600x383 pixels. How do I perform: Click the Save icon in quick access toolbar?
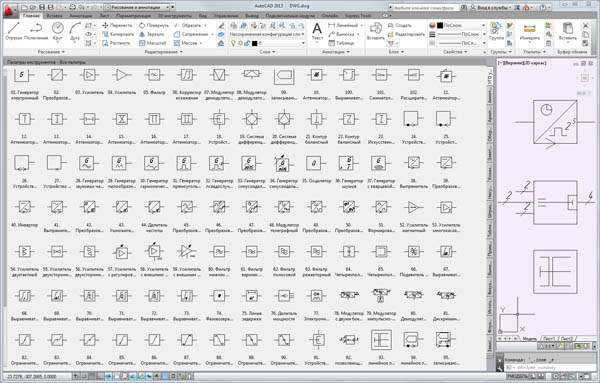[42, 7]
